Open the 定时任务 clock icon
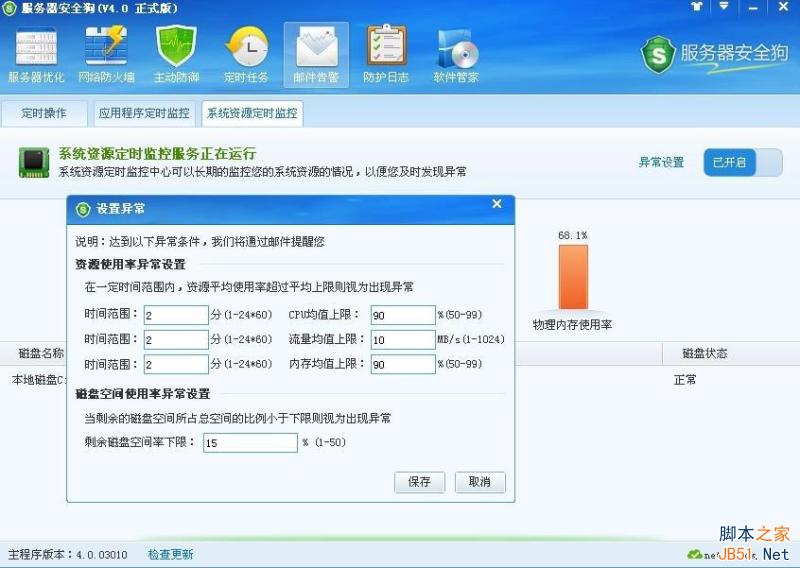Viewport: 800px width, 568px height. pyautogui.click(x=246, y=55)
